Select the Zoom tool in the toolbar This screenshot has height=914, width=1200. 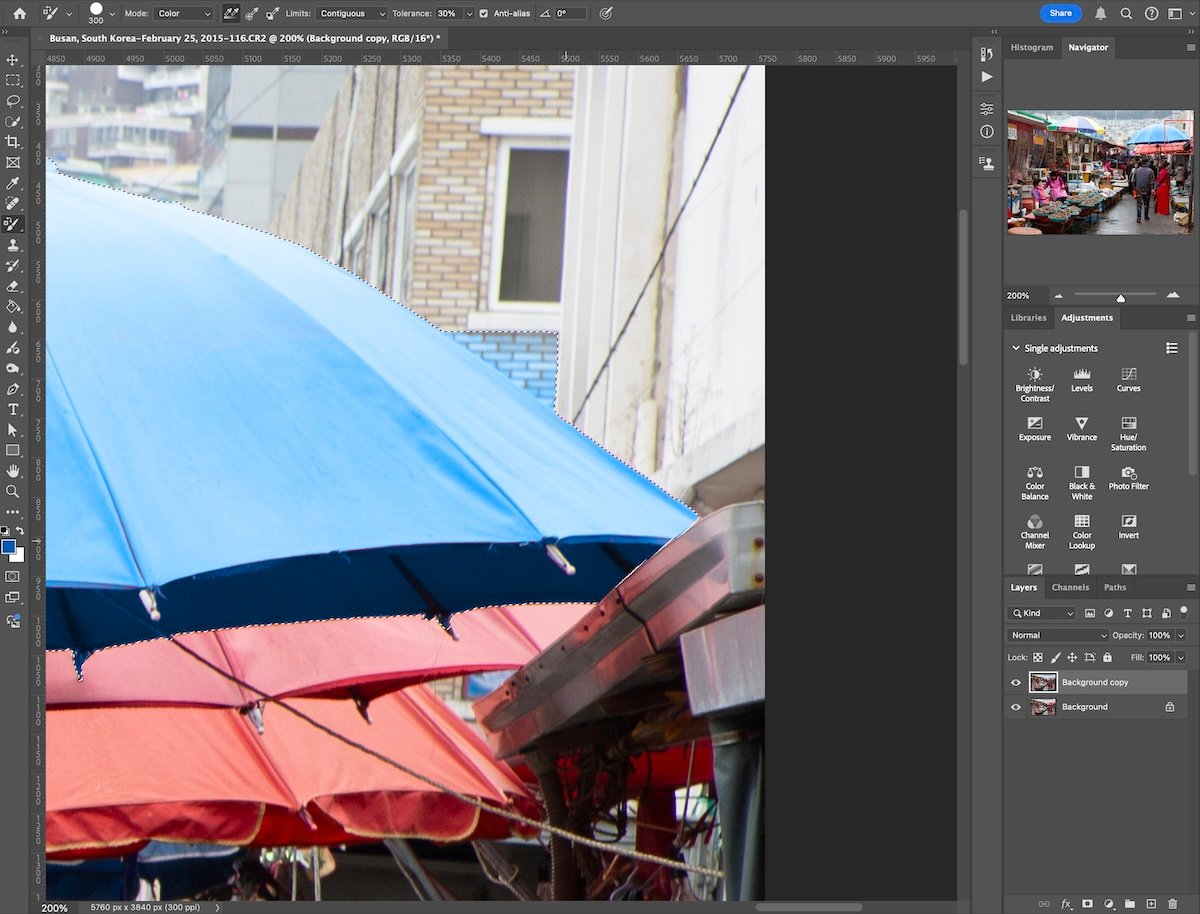pyautogui.click(x=14, y=491)
